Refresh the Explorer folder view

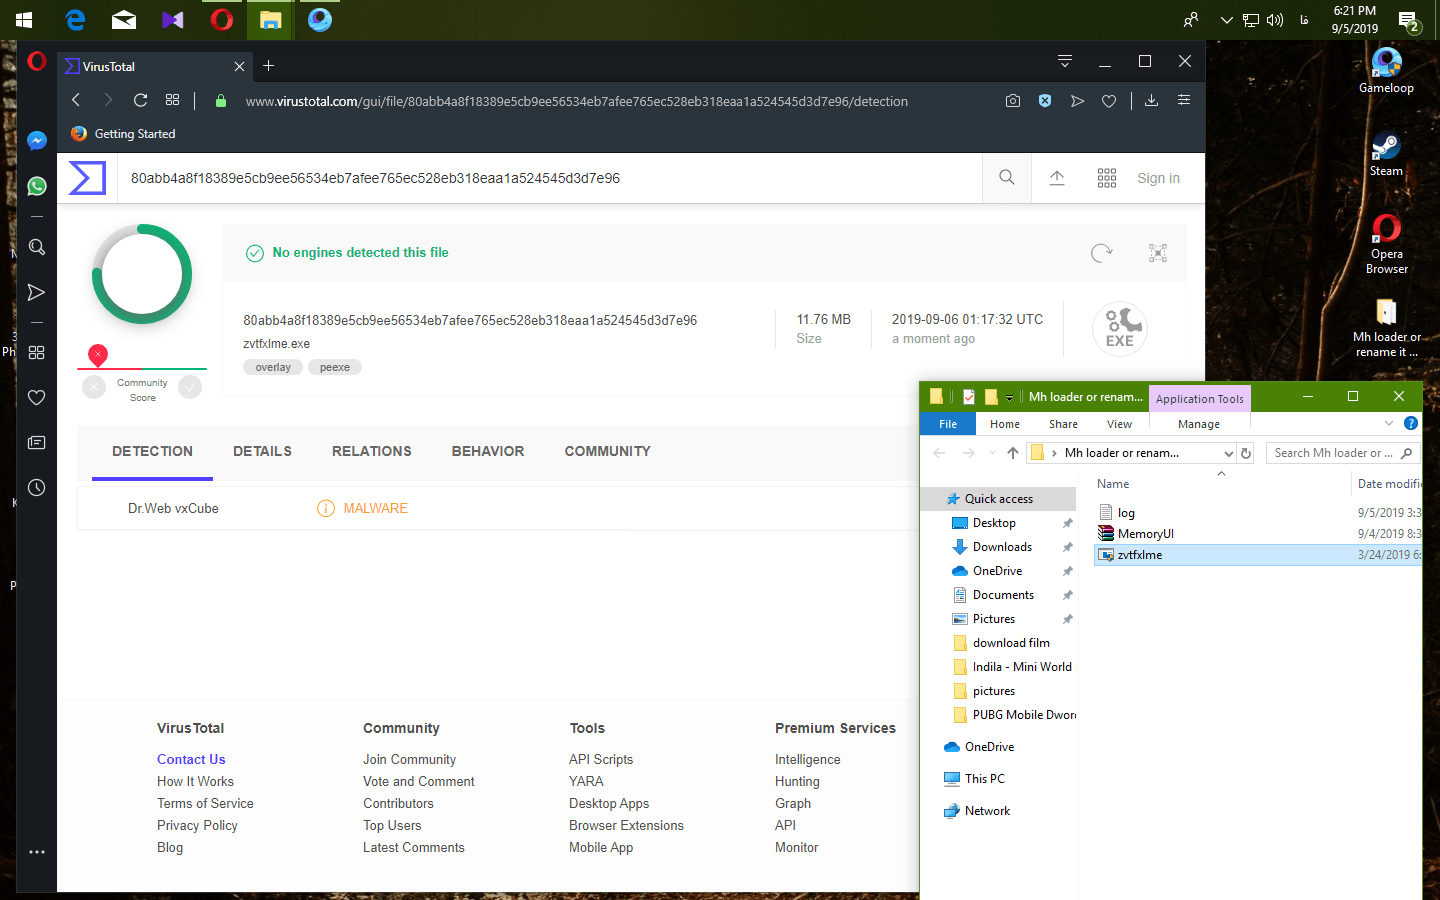coord(1246,453)
